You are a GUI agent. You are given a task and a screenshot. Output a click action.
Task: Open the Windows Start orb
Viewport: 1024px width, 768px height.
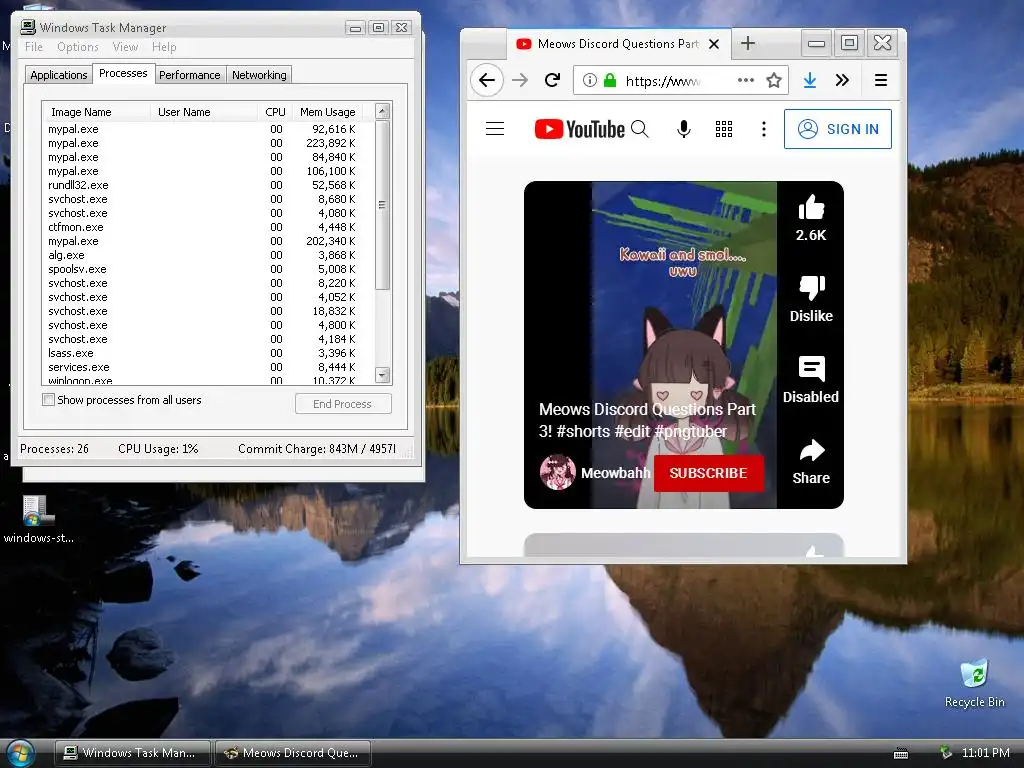pyautogui.click(x=19, y=754)
